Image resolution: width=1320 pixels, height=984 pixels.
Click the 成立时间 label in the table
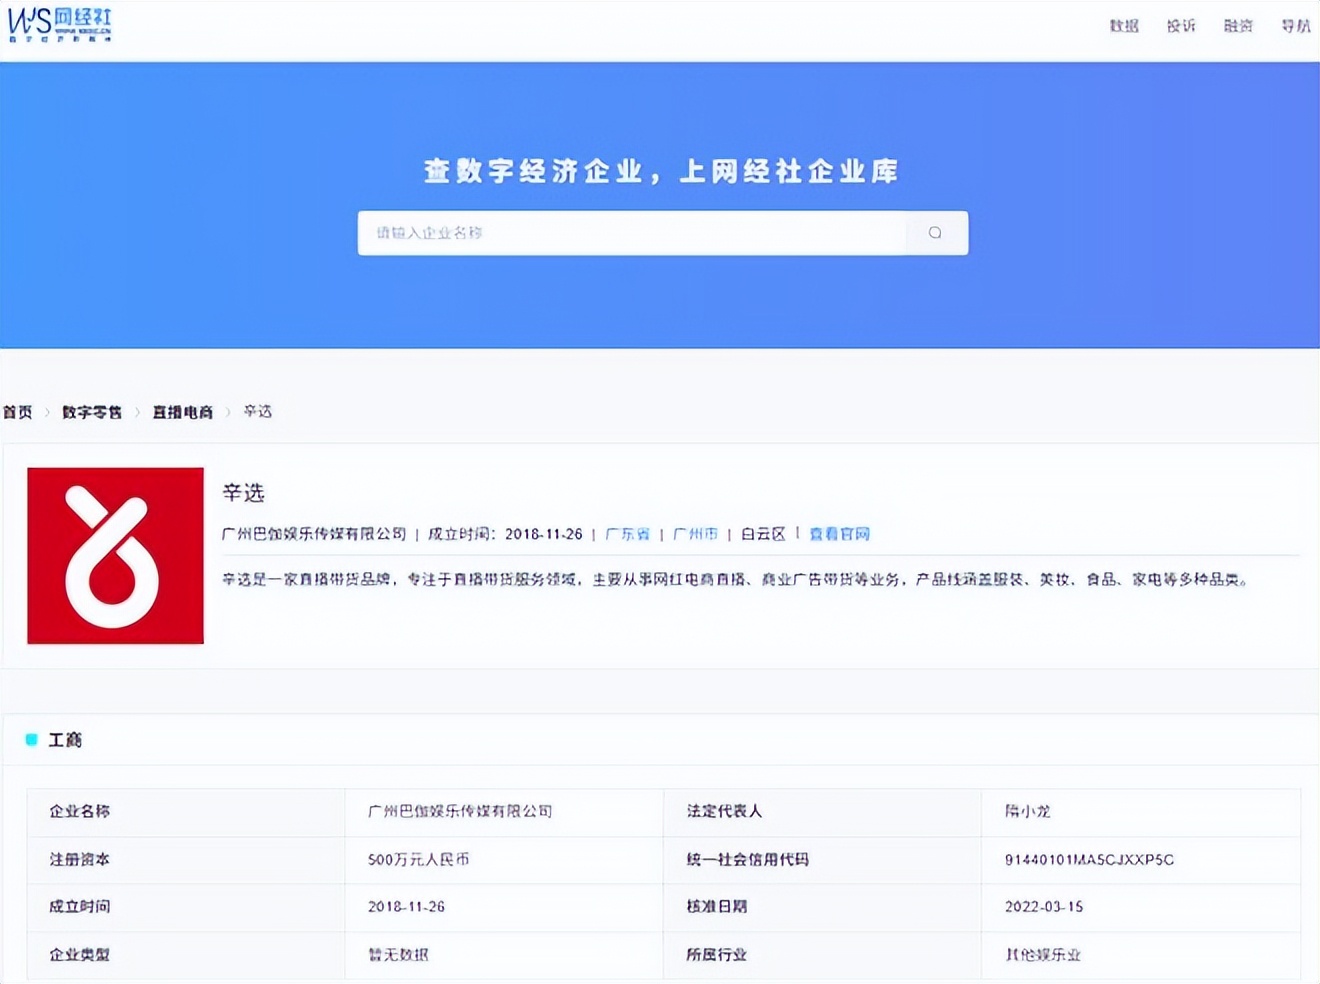coord(80,907)
